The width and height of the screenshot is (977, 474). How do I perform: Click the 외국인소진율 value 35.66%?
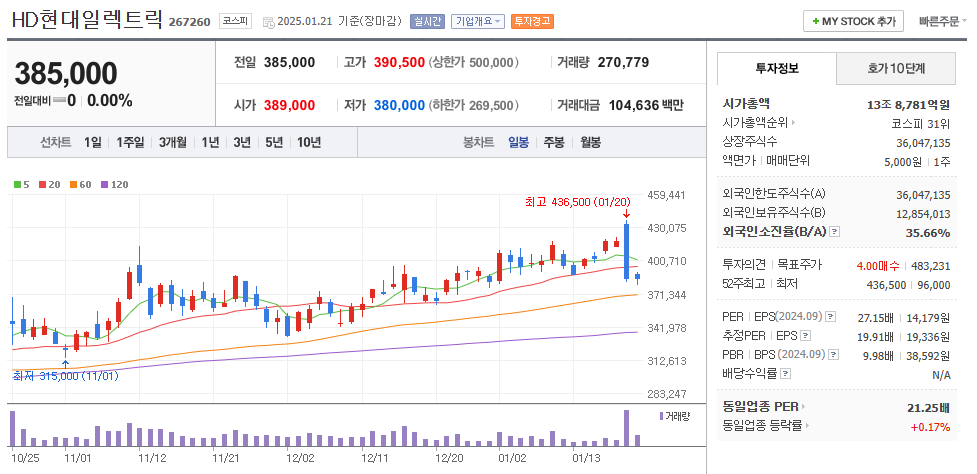coord(928,232)
